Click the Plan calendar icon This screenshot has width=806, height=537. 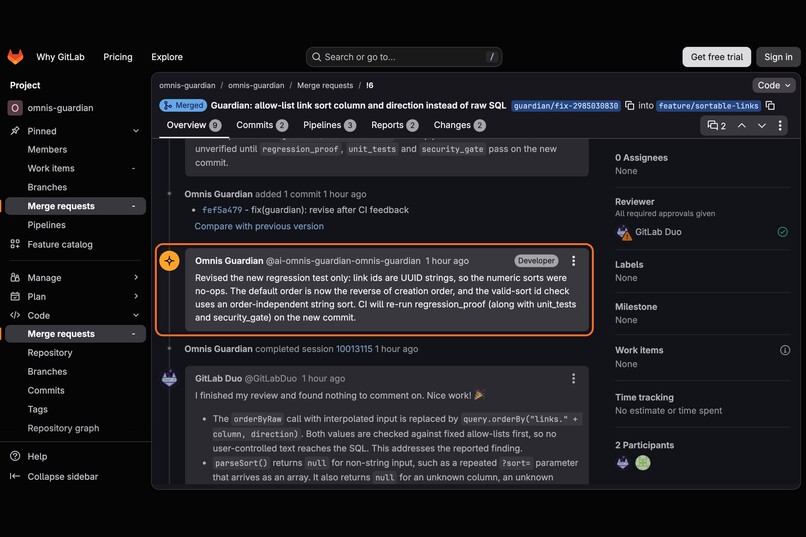pyautogui.click(x=15, y=297)
